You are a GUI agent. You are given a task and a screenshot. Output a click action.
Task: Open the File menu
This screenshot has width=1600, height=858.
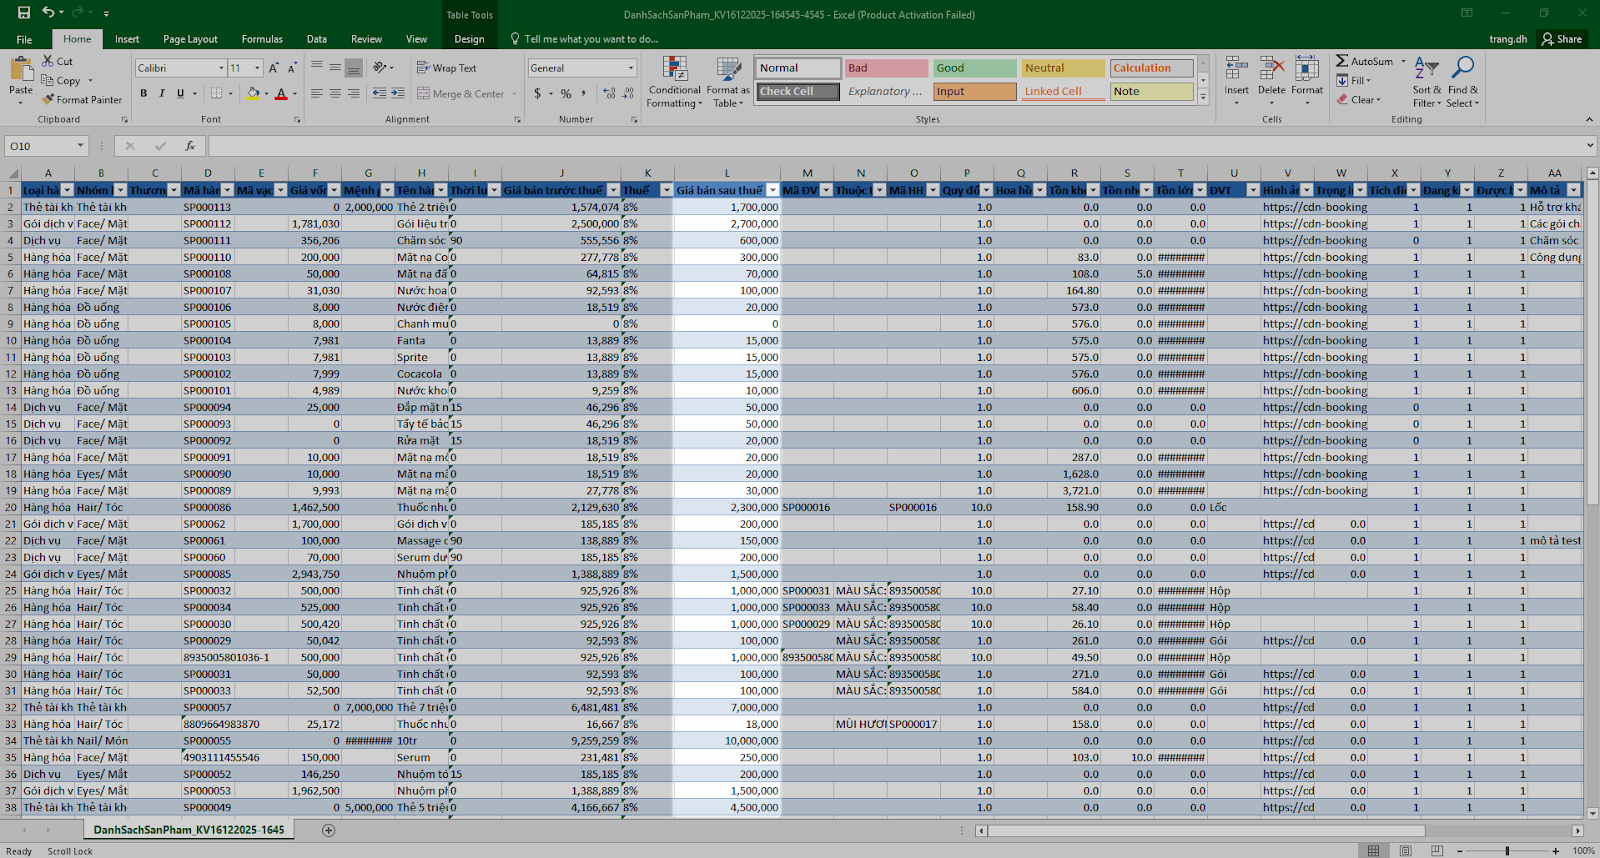[24, 39]
